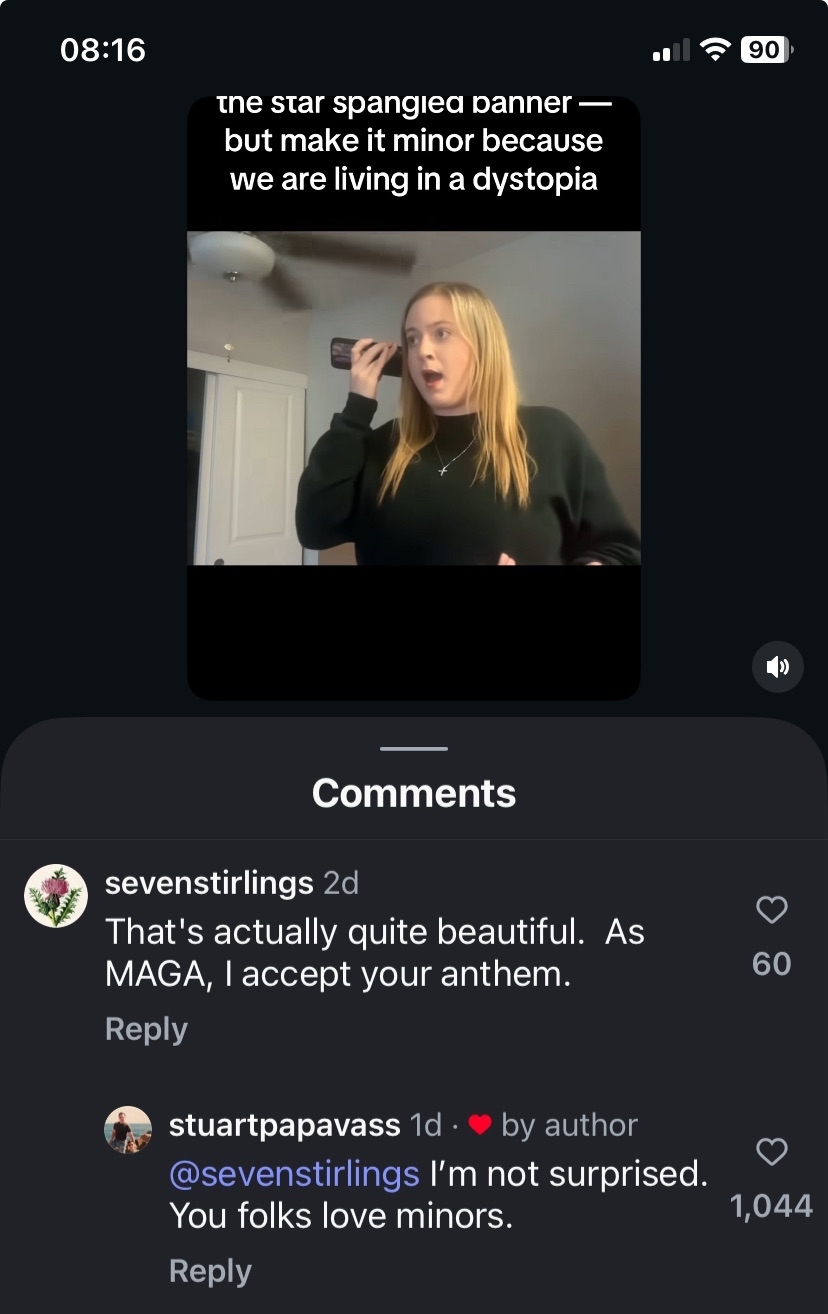View the 1,044 likes count
The width and height of the screenshot is (828, 1314).
coord(771,1206)
